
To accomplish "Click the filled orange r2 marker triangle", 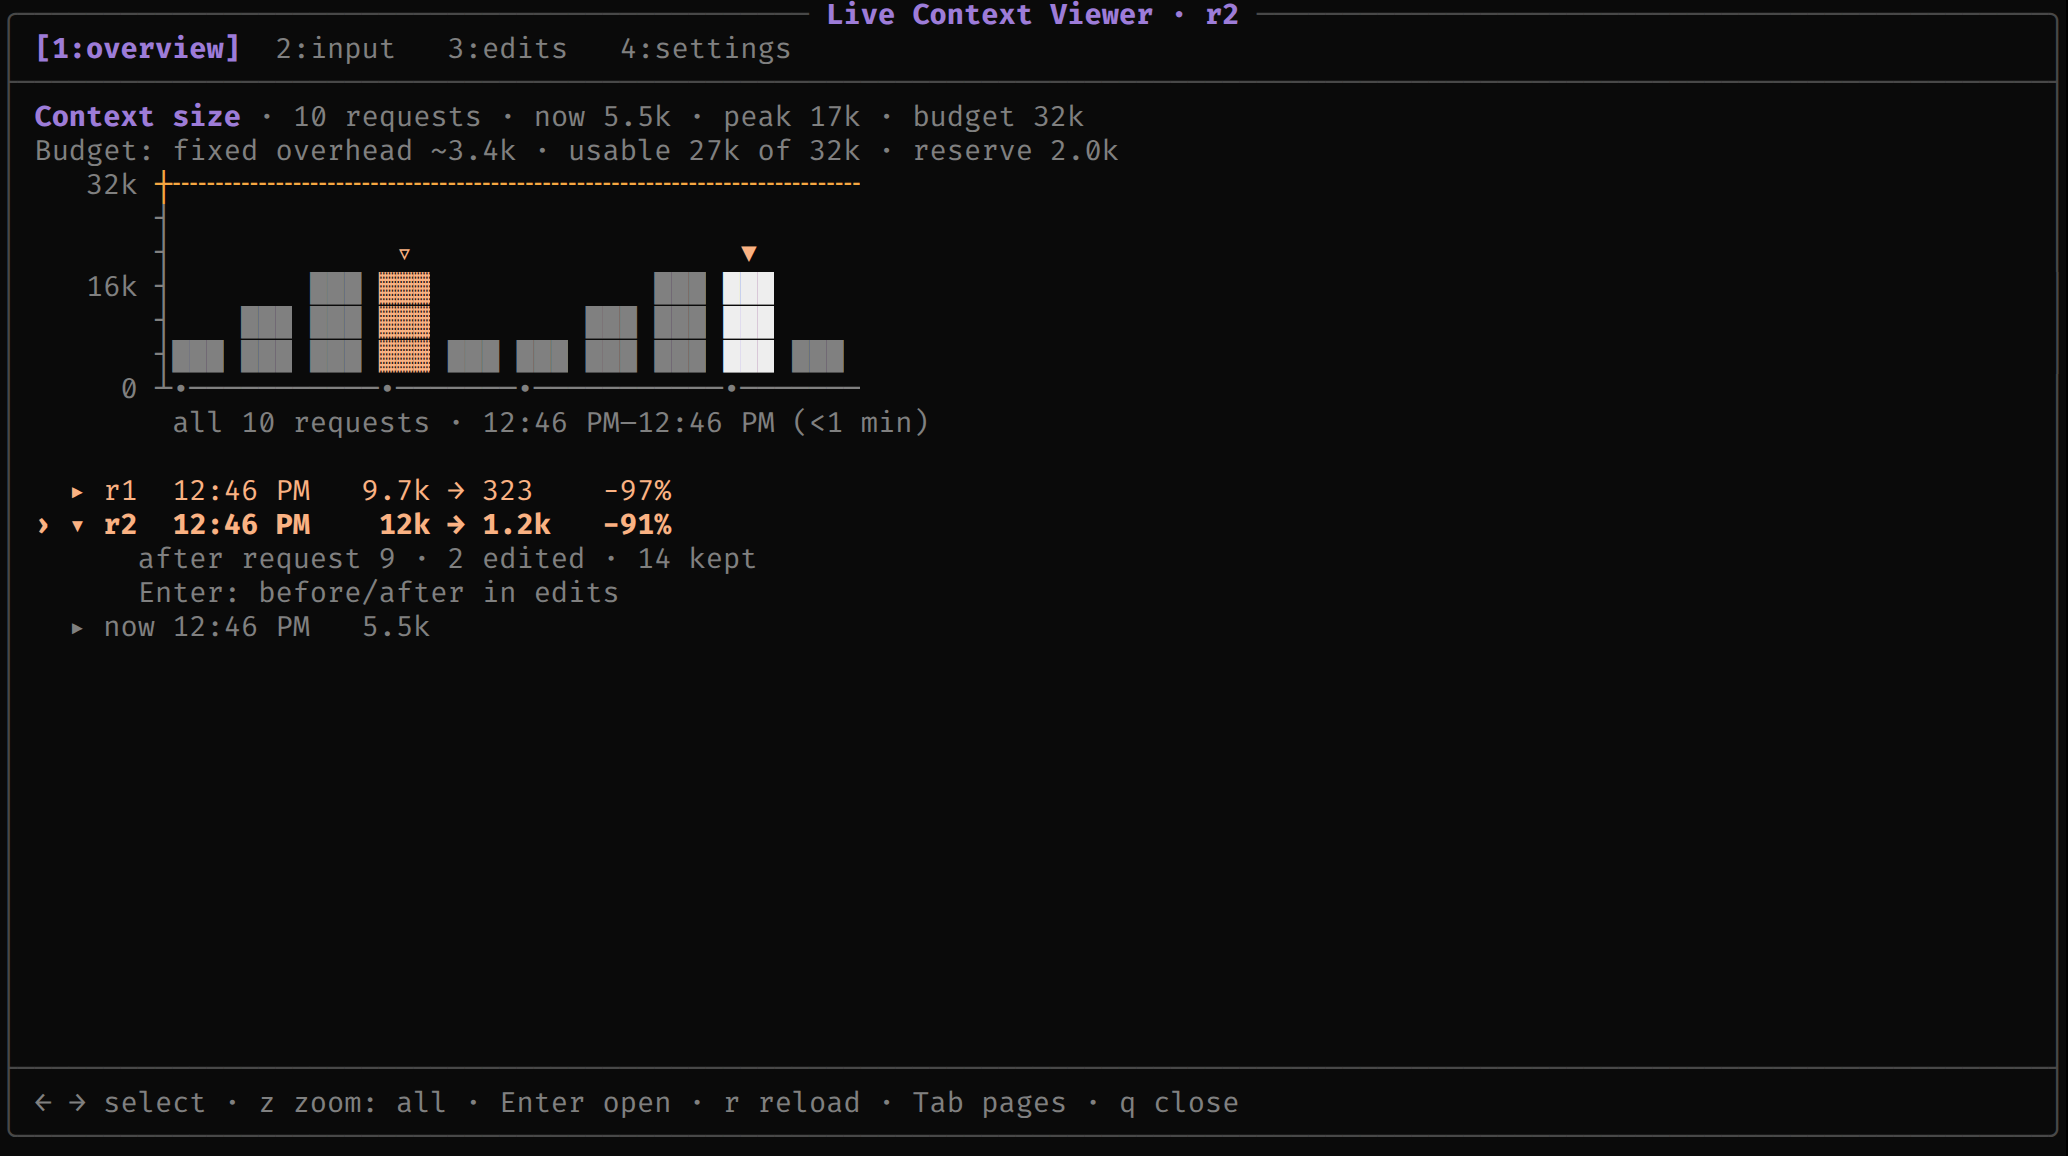I will pyautogui.click(x=748, y=254).
